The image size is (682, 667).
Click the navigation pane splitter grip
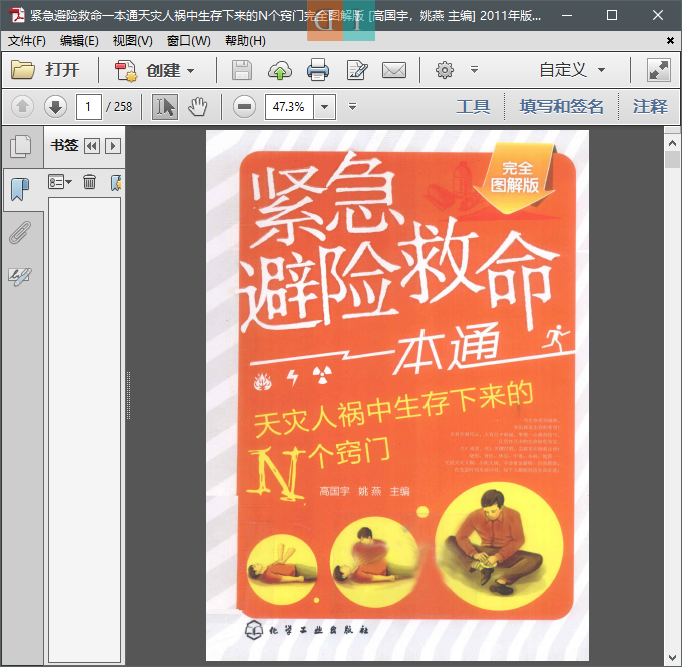pyautogui.click(x=128, y=395)
